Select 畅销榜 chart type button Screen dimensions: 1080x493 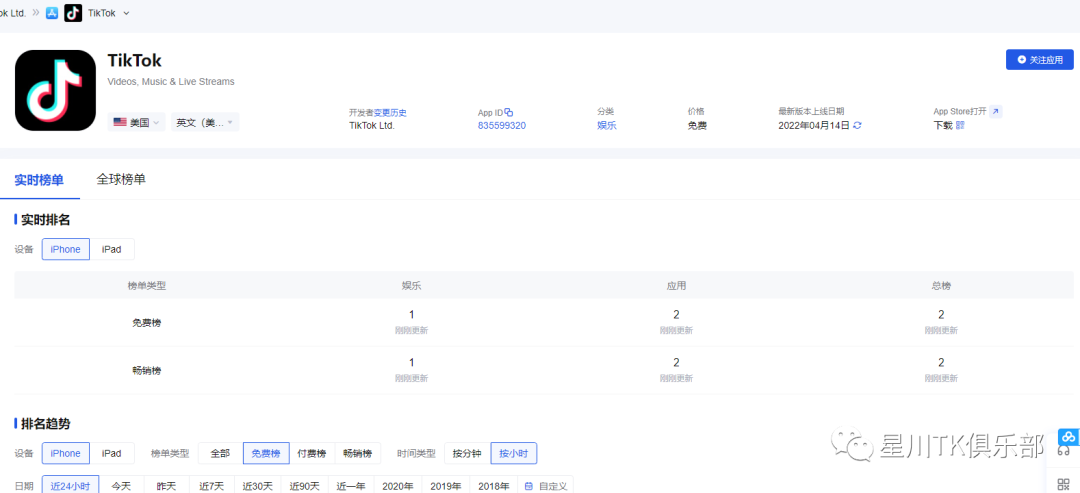357,453
